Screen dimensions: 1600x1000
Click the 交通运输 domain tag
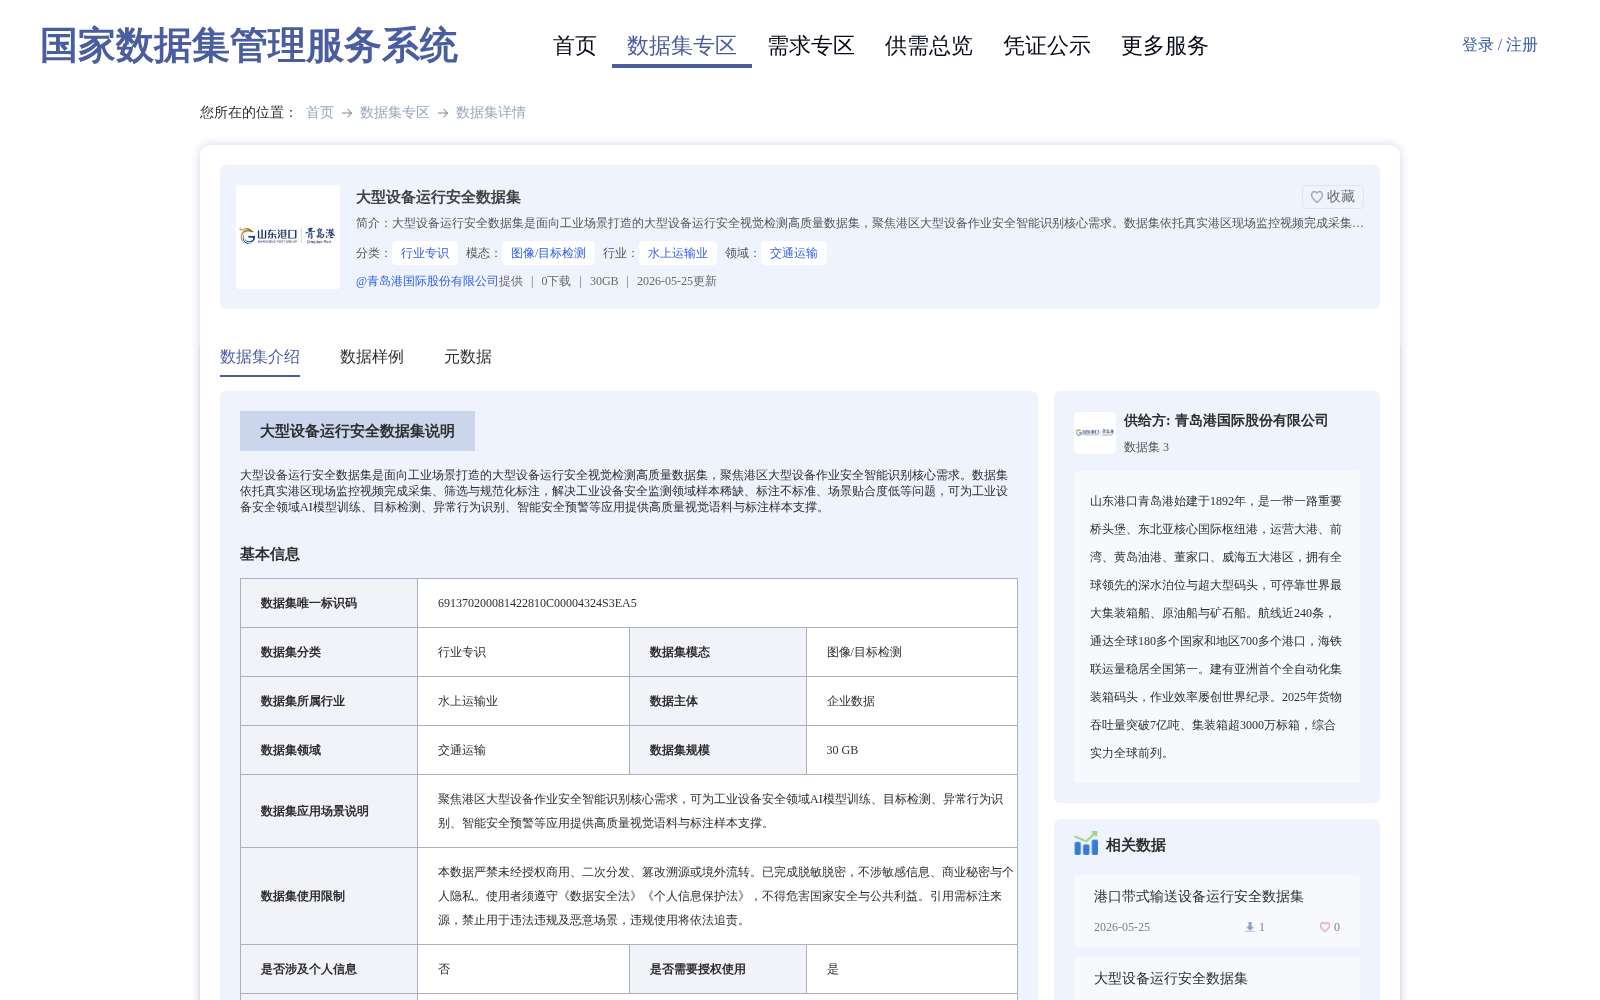click(x=794, y=253)
